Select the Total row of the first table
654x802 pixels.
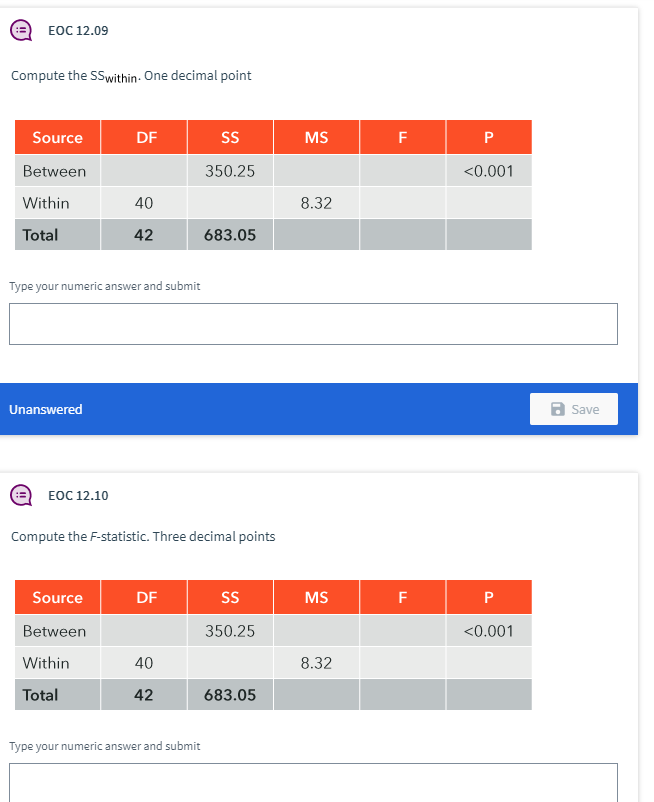click(x=57, y=234)
